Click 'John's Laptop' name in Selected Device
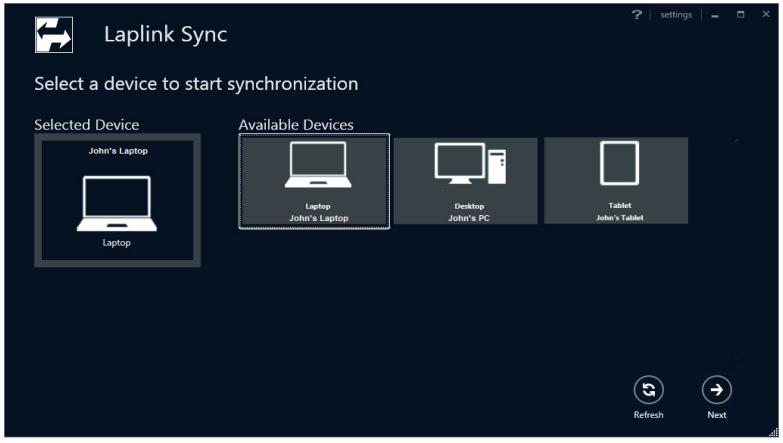This screenshot has width=783, height=443. point(118,151)
